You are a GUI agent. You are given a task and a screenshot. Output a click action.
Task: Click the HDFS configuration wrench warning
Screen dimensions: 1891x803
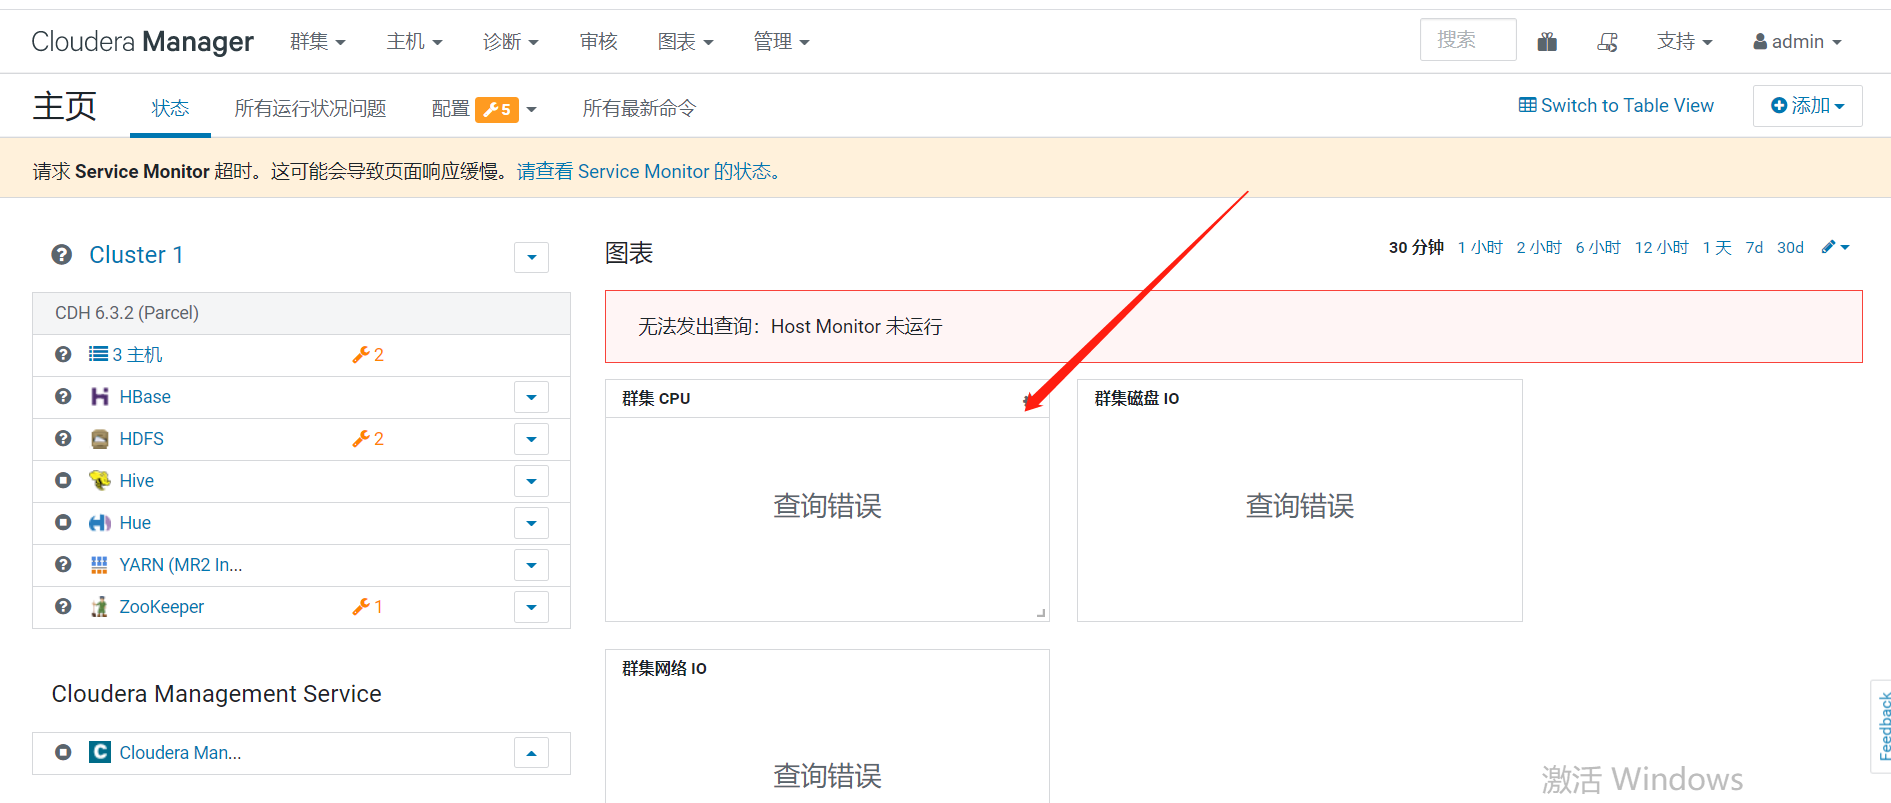361,439
